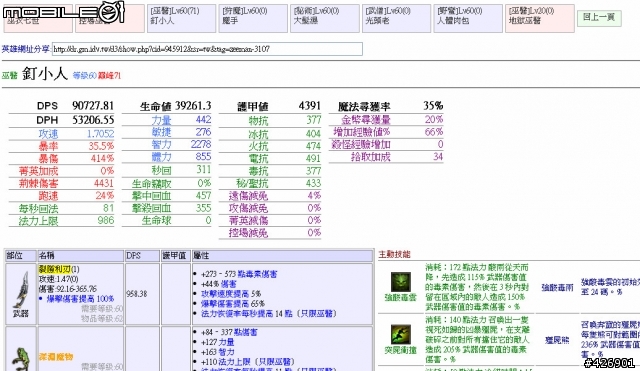Click the 體力 855 stat row
Viewport: 640px width, 371px height.
tap(167, 157)
